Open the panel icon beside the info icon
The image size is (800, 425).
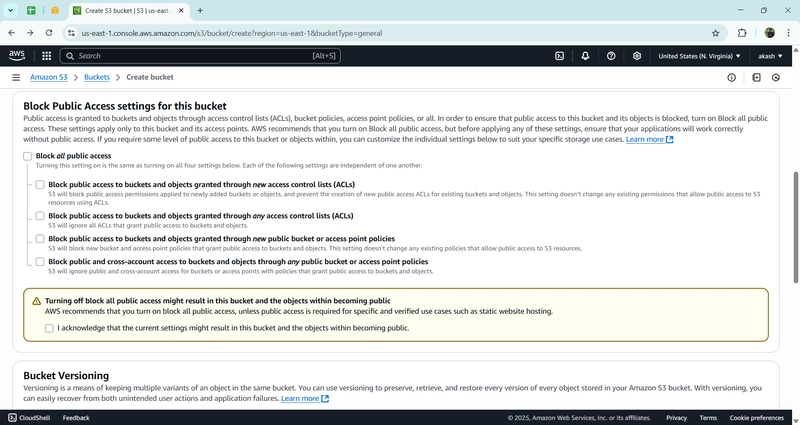756,78
